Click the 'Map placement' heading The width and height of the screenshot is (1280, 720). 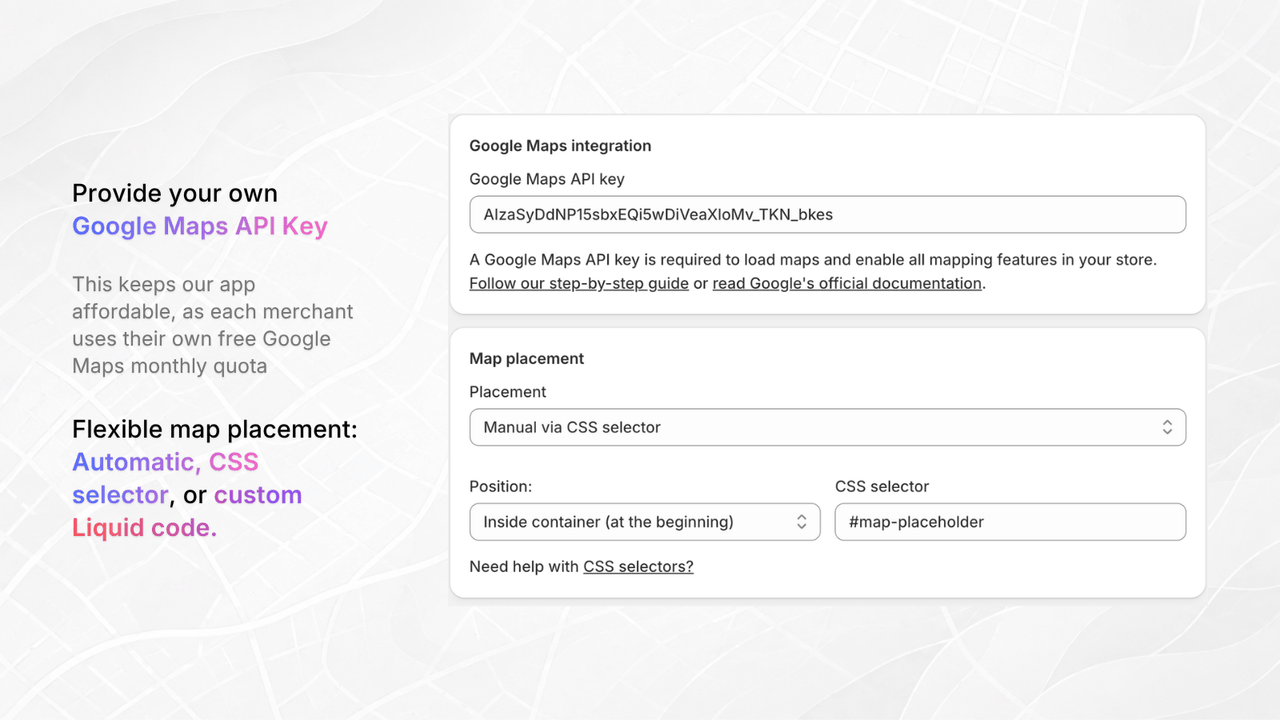527,358
